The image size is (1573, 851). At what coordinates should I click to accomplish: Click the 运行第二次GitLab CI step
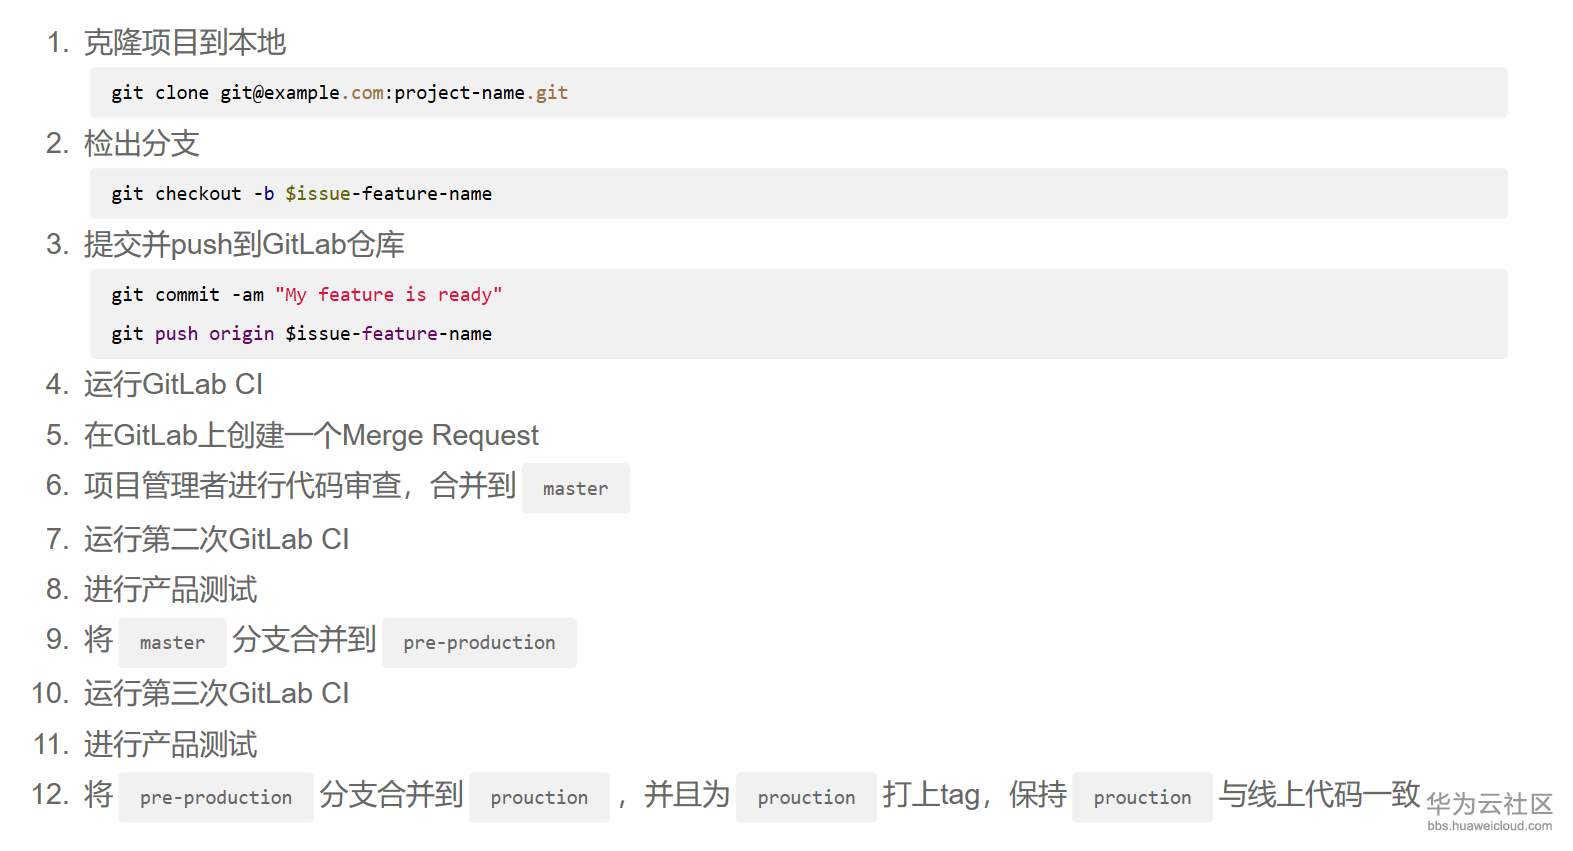[x=216, y=540]
